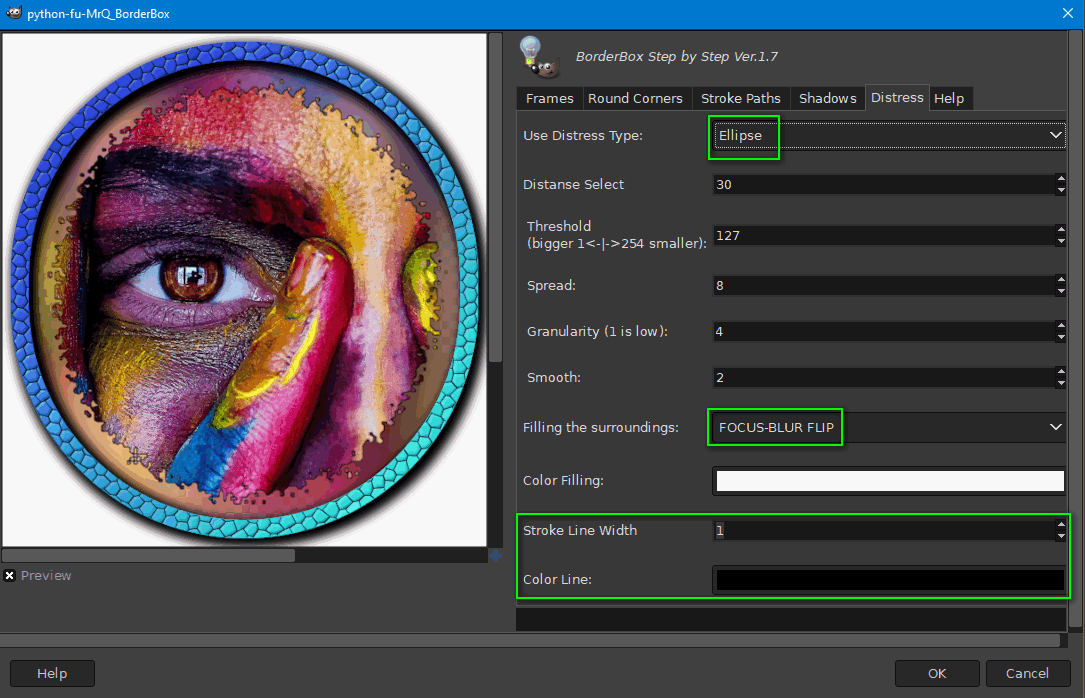The width and height of the screenshot is (1085, 698).
Task: Open the Help tab
Action: click(x=949, y=98)
